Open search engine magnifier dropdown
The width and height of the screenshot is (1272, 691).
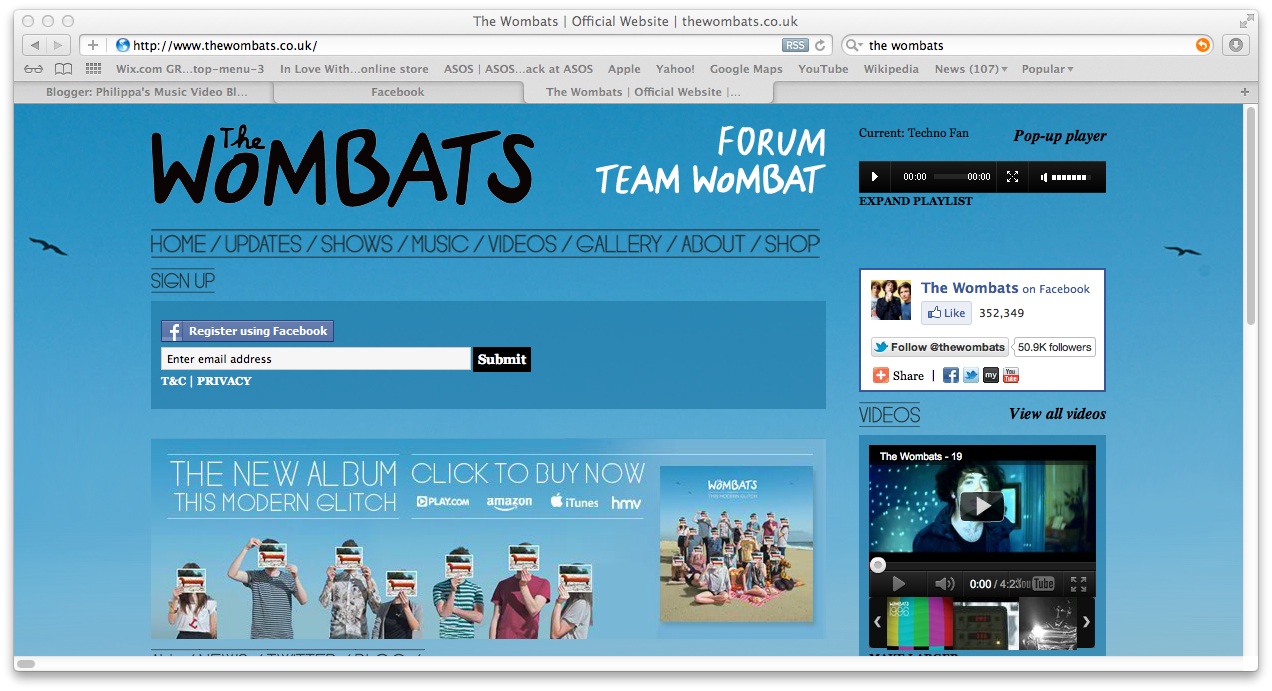854,45
